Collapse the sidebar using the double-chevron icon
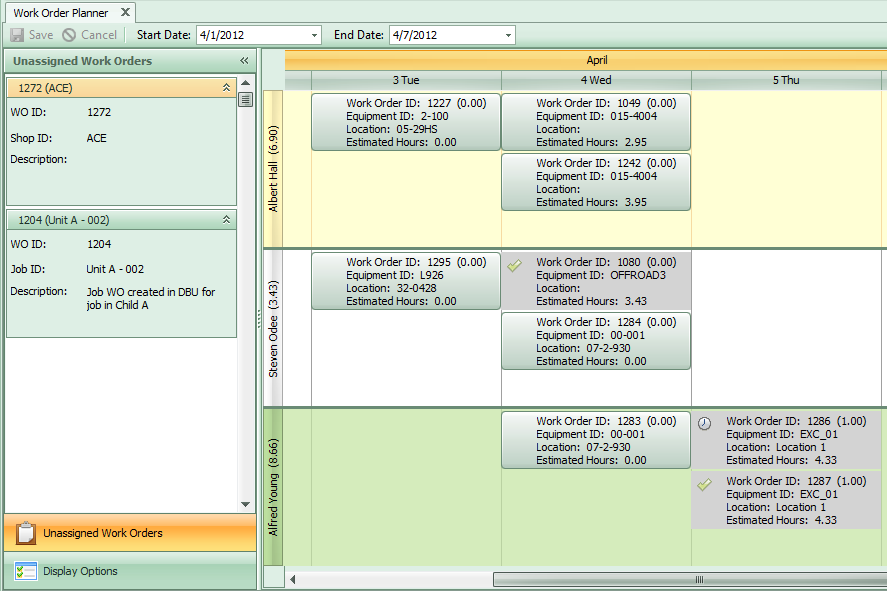The width and height of the screenshot is (887, 591). (x=244, y=60)
